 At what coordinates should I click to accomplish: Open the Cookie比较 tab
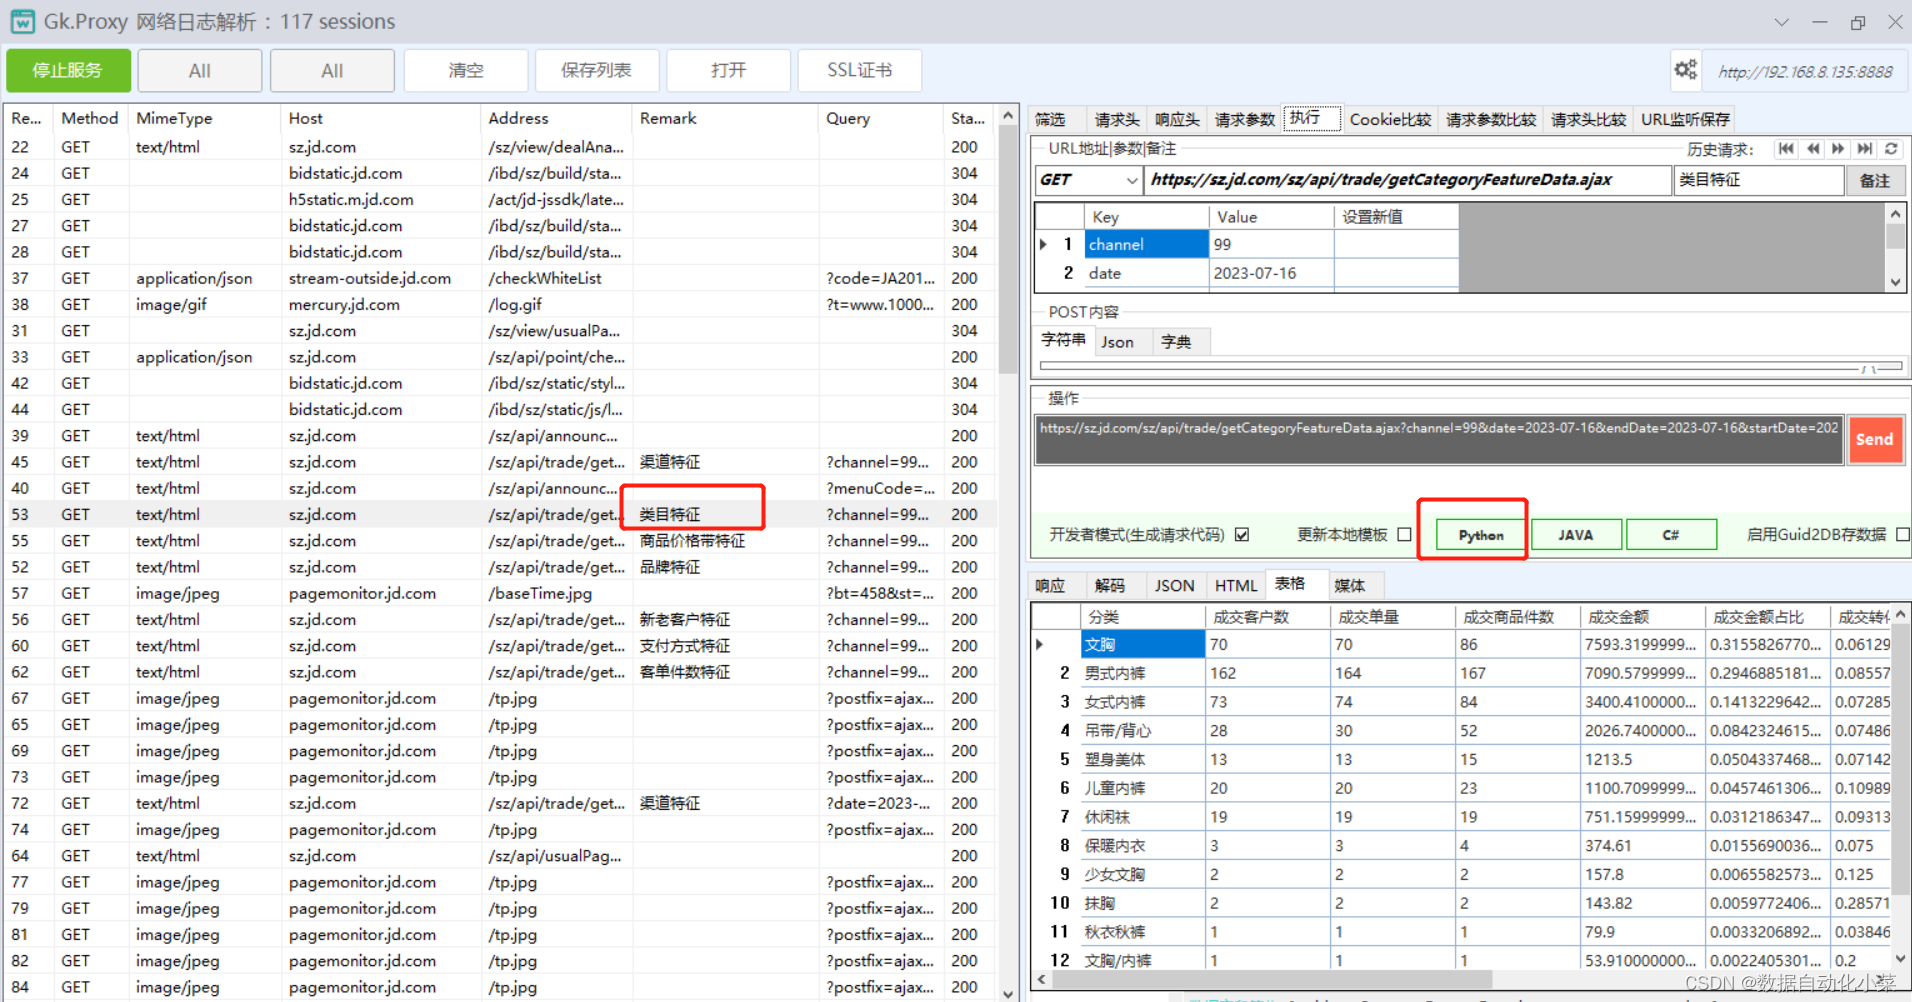click(x=1390, y=119)
